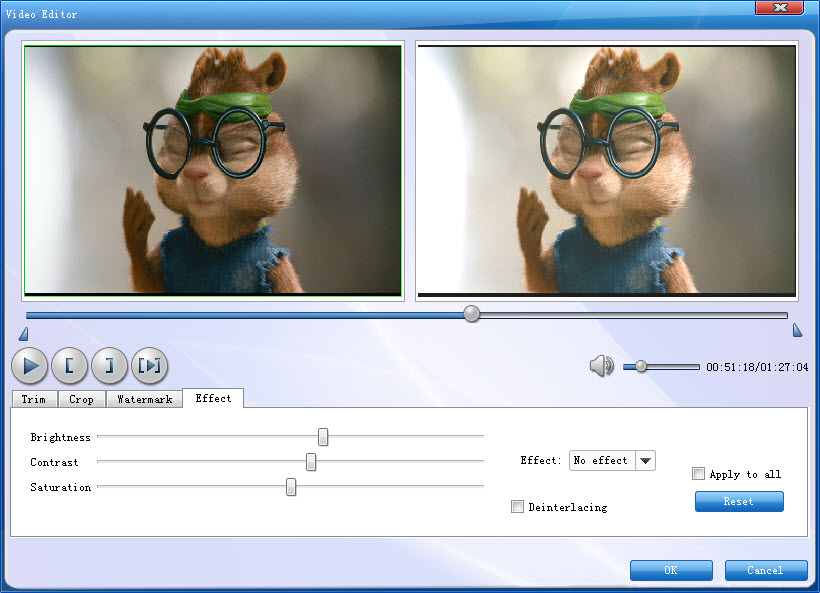
Task: Click the video seek bar handle
Action: pos(471,314)
